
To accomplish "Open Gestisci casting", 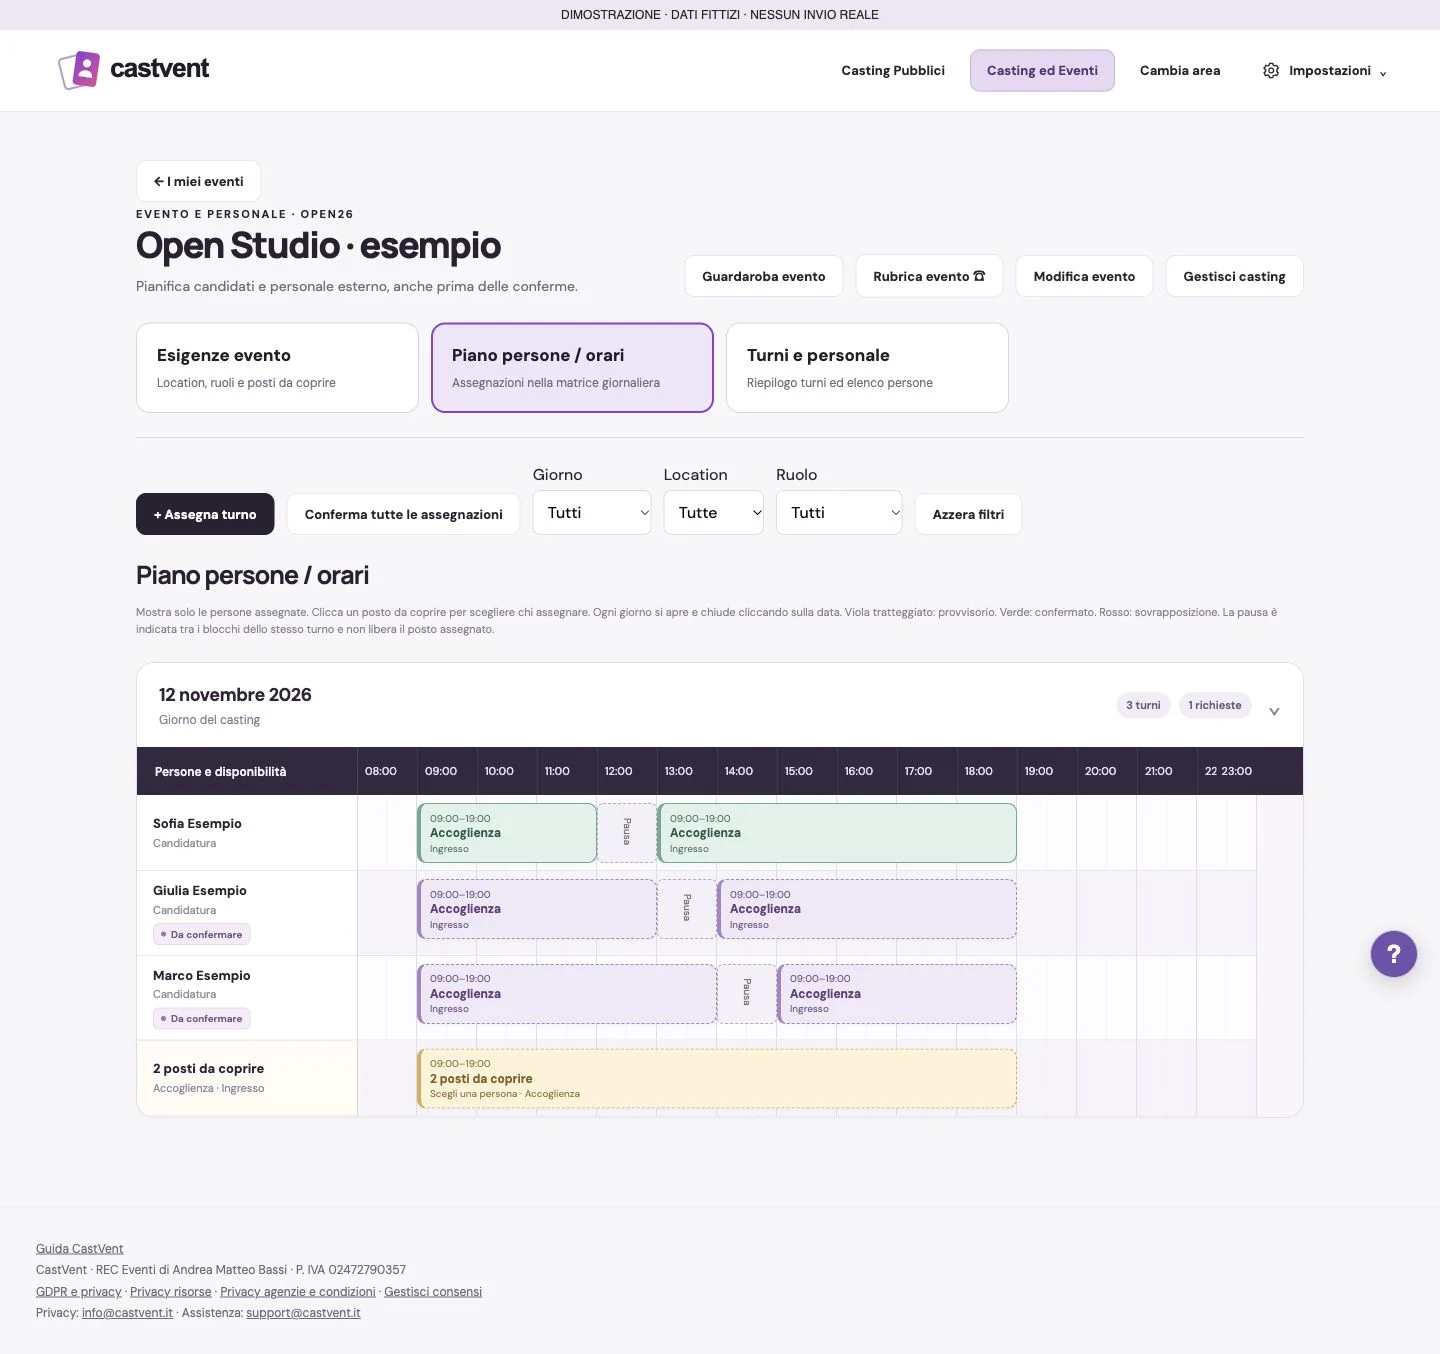I will click(x=1234, y=276).
